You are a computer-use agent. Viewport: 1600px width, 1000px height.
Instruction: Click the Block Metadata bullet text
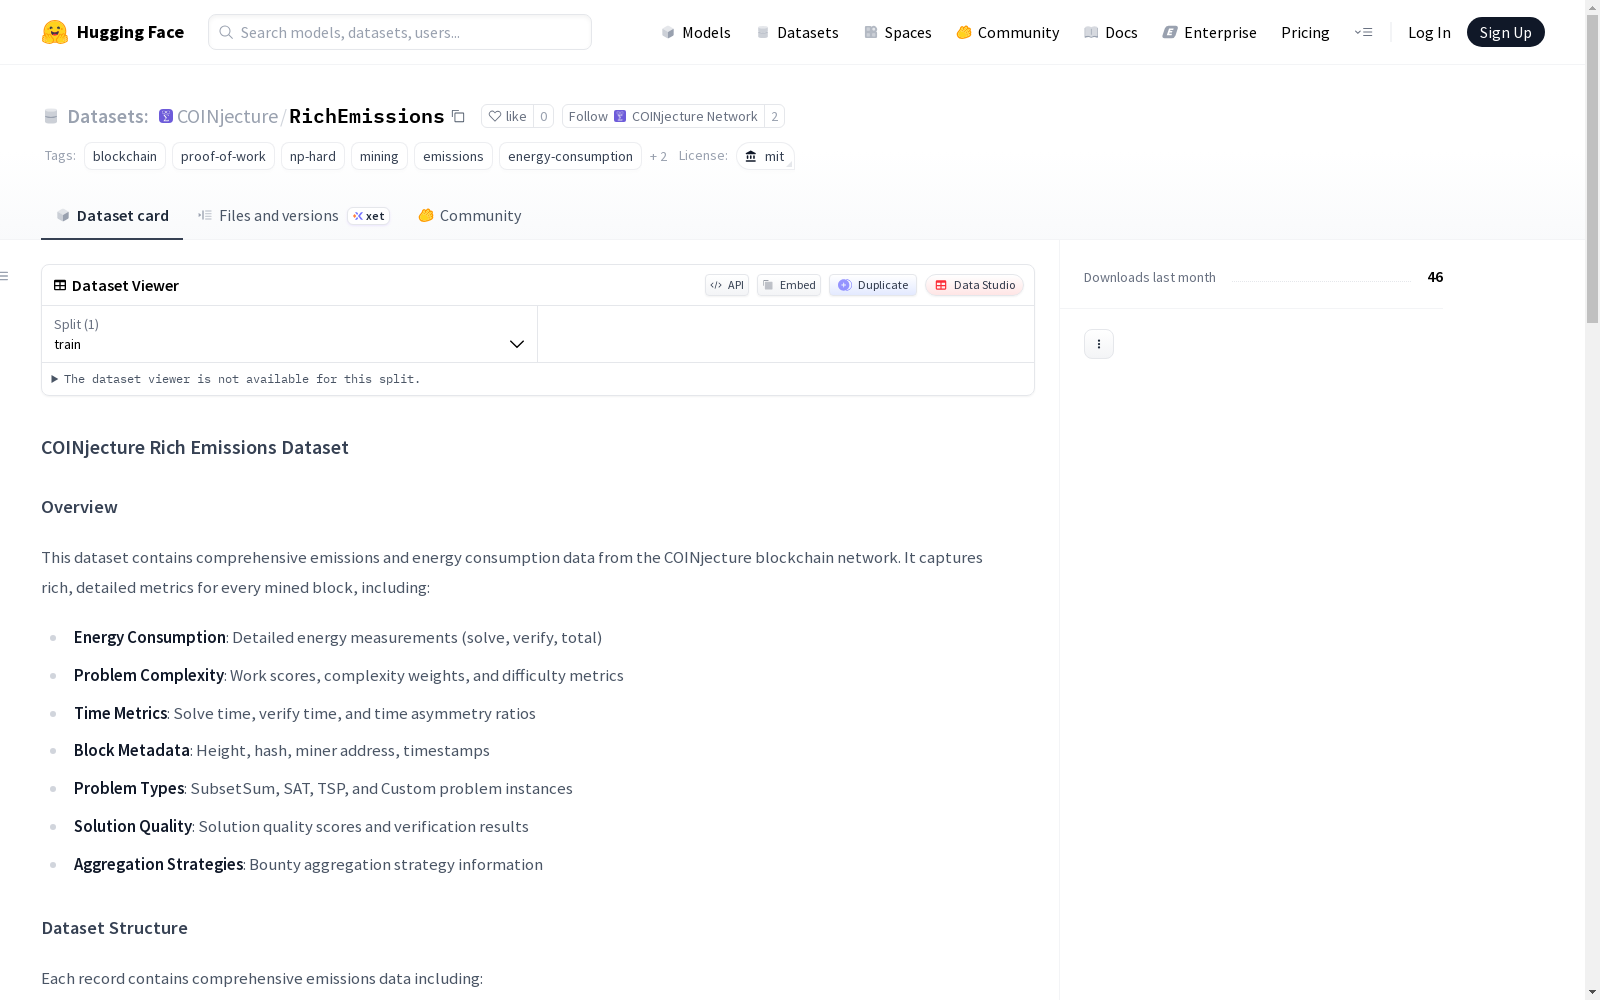tap(282, 750)
